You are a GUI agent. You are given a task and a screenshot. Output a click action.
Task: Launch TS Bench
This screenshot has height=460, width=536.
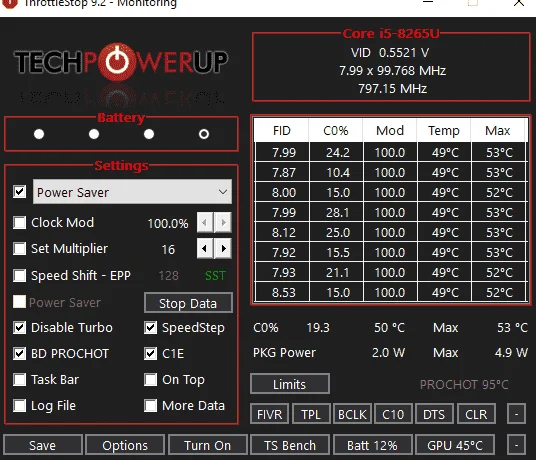click(290, 445)
